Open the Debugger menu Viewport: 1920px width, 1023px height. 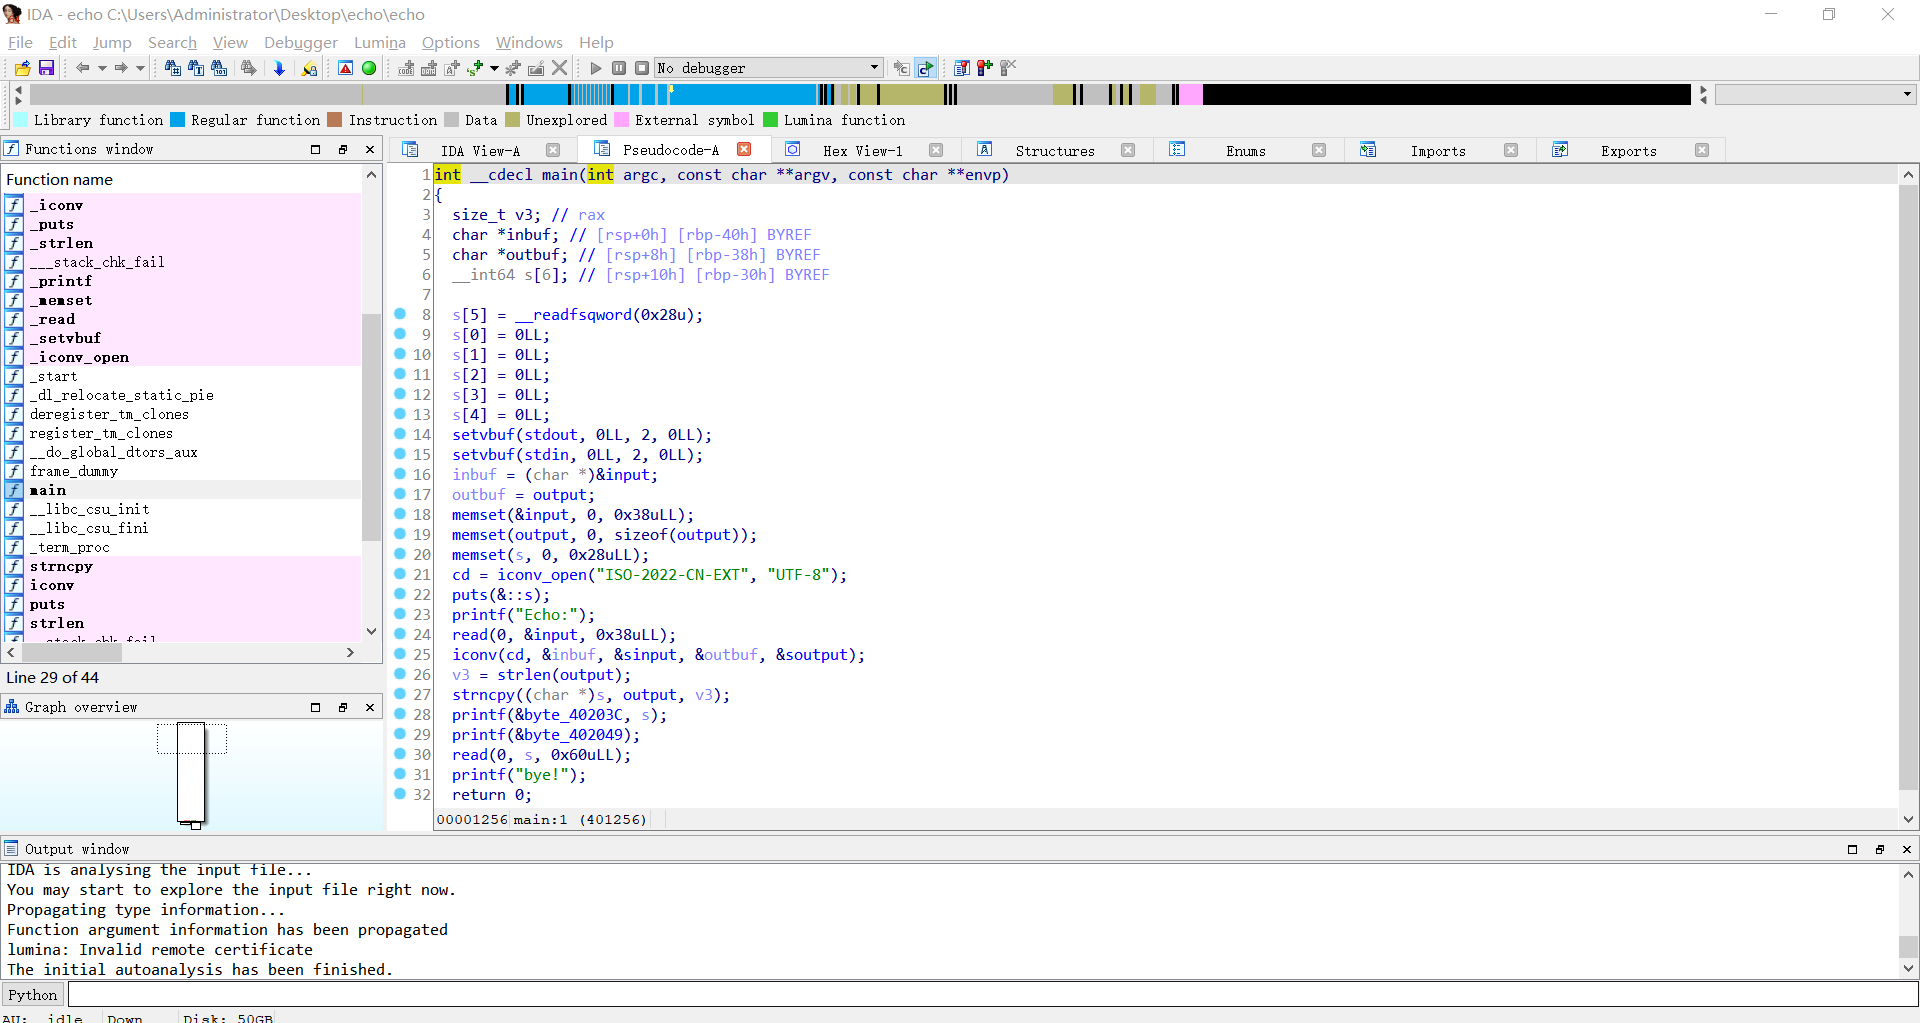pyautogui.click(x=300, y=42)
